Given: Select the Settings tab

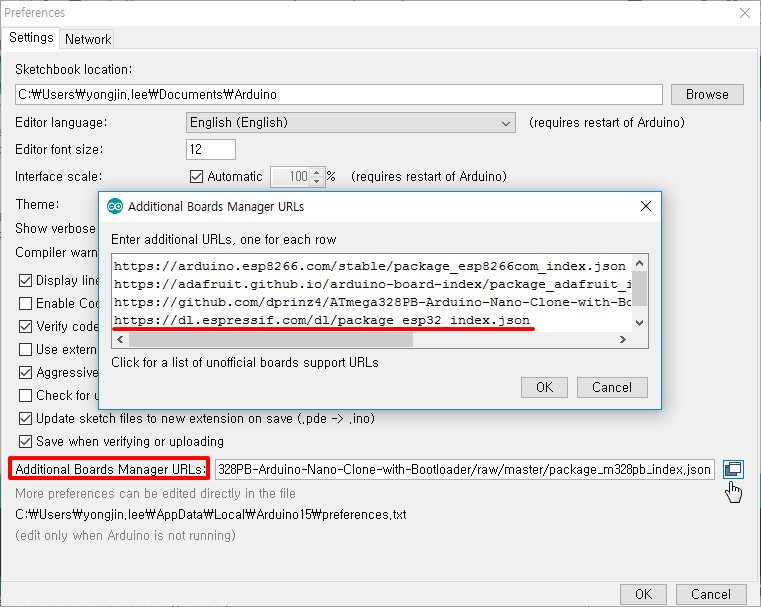Looking at the screenshot, I should click(31, 38).
